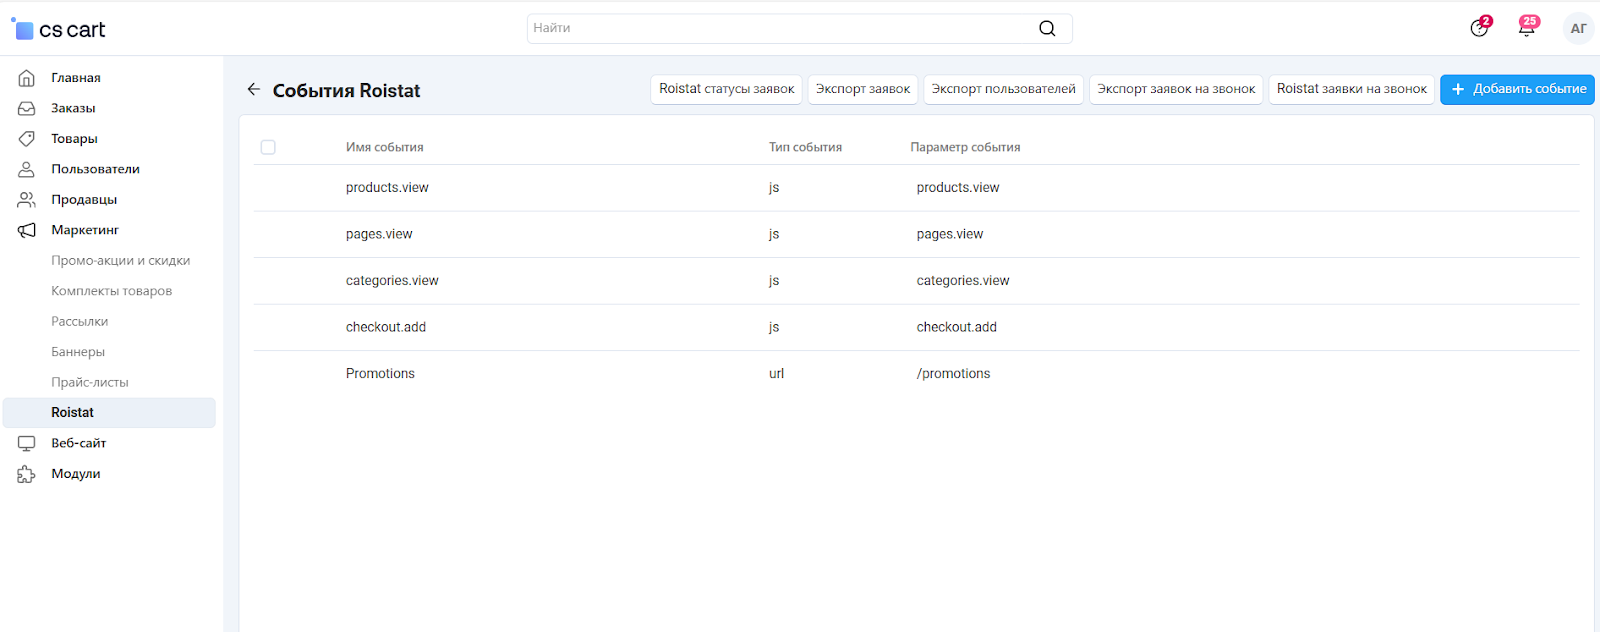The width and height of the screenshot is (1600, 632).
Task: Click the Экспорт заявок button
Action: 863,89
